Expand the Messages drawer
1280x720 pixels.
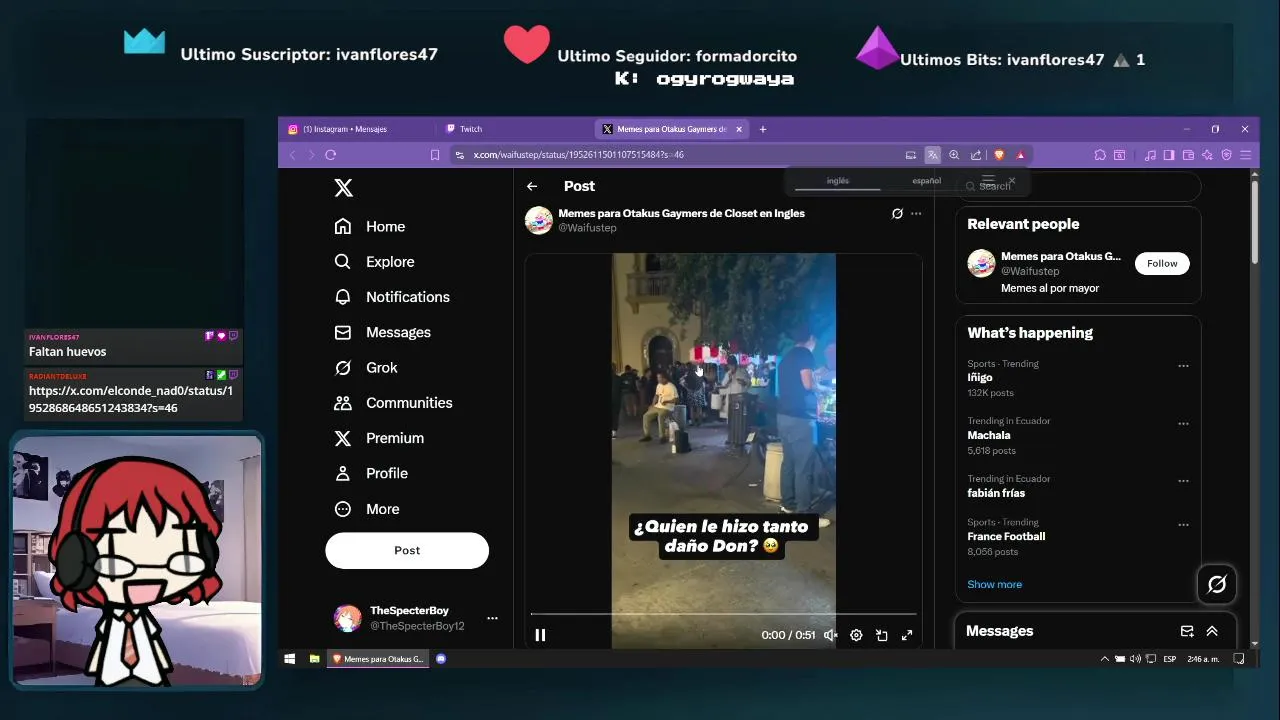click(1212, 632)
